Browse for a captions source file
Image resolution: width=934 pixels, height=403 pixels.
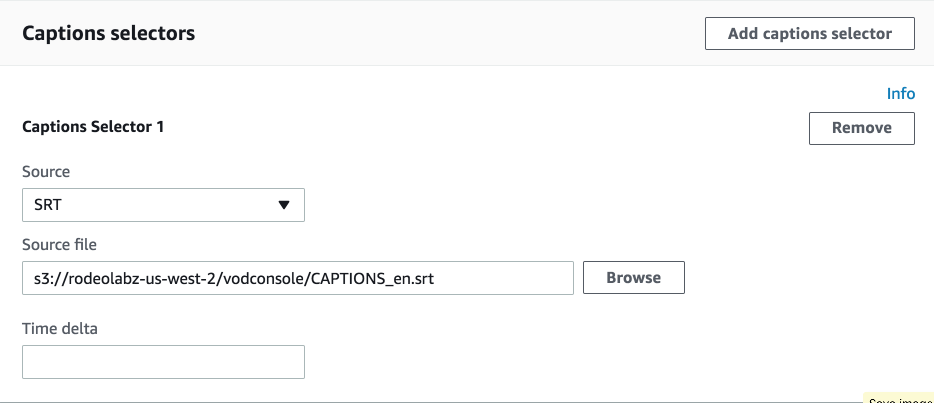click(634, 277)
